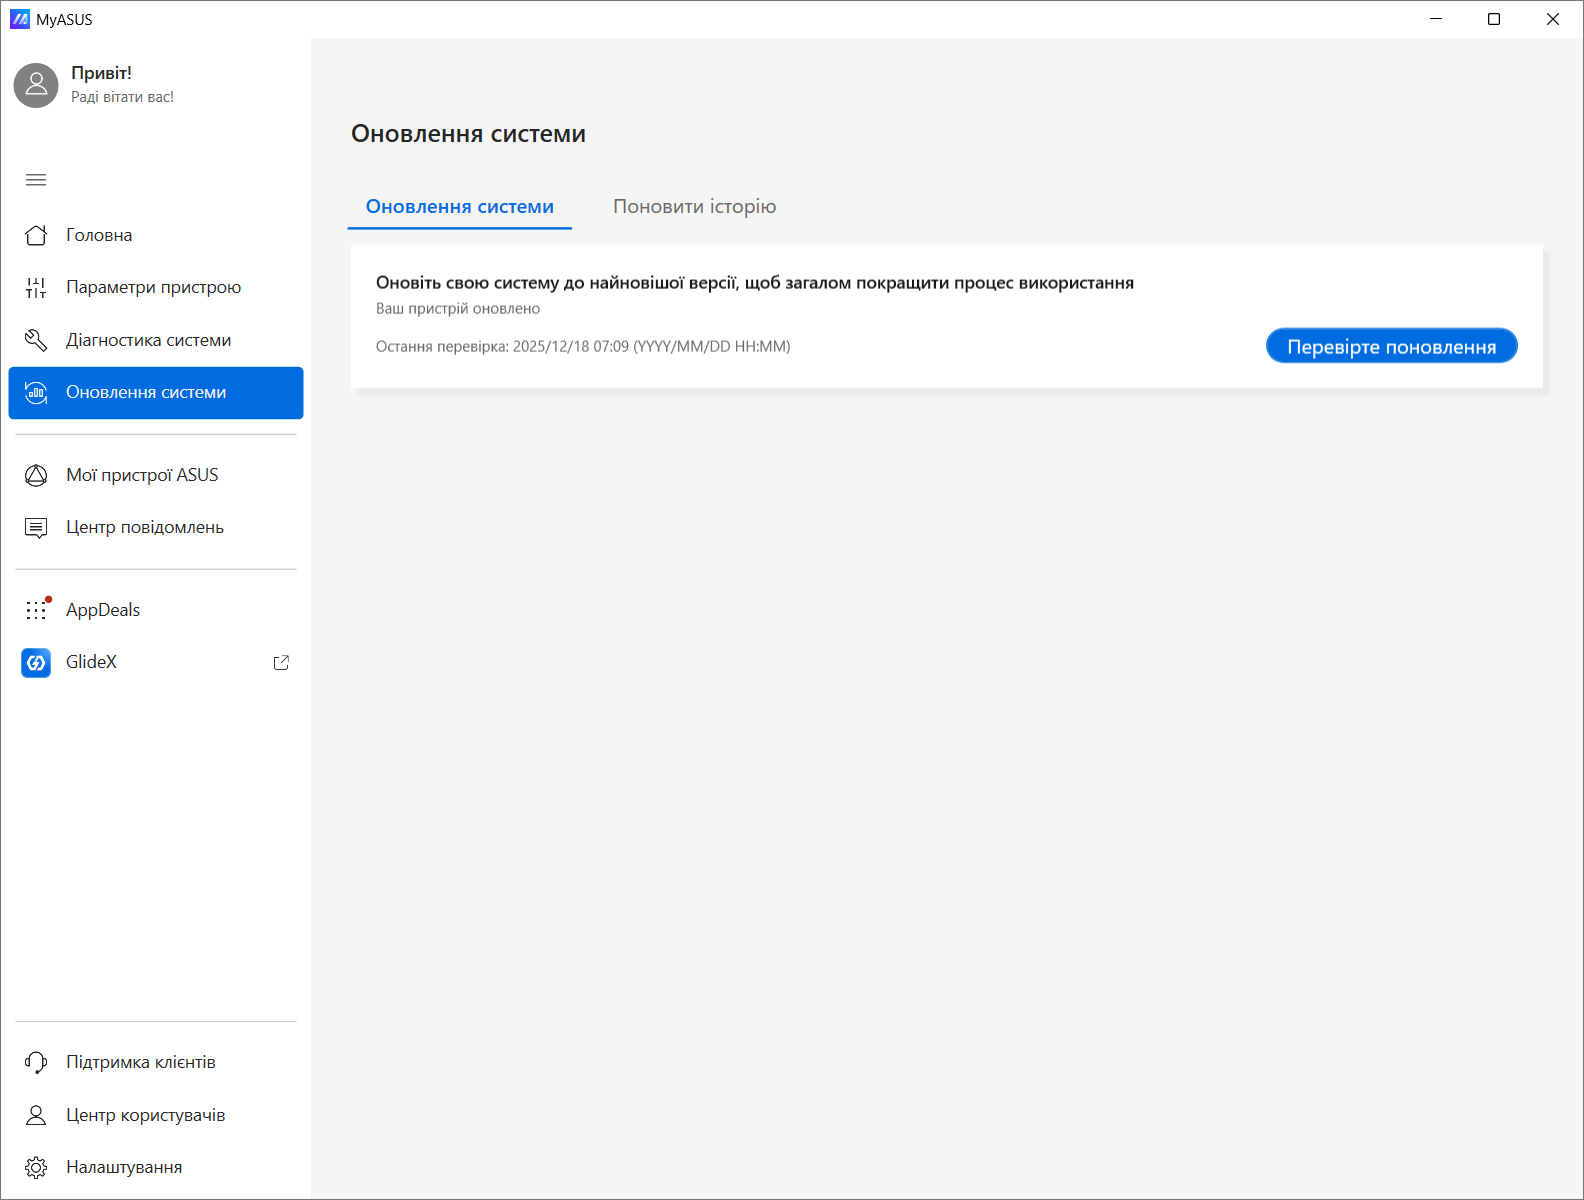Open the AppDeals grid icon

pyautogui.click(x=37, y=610)
